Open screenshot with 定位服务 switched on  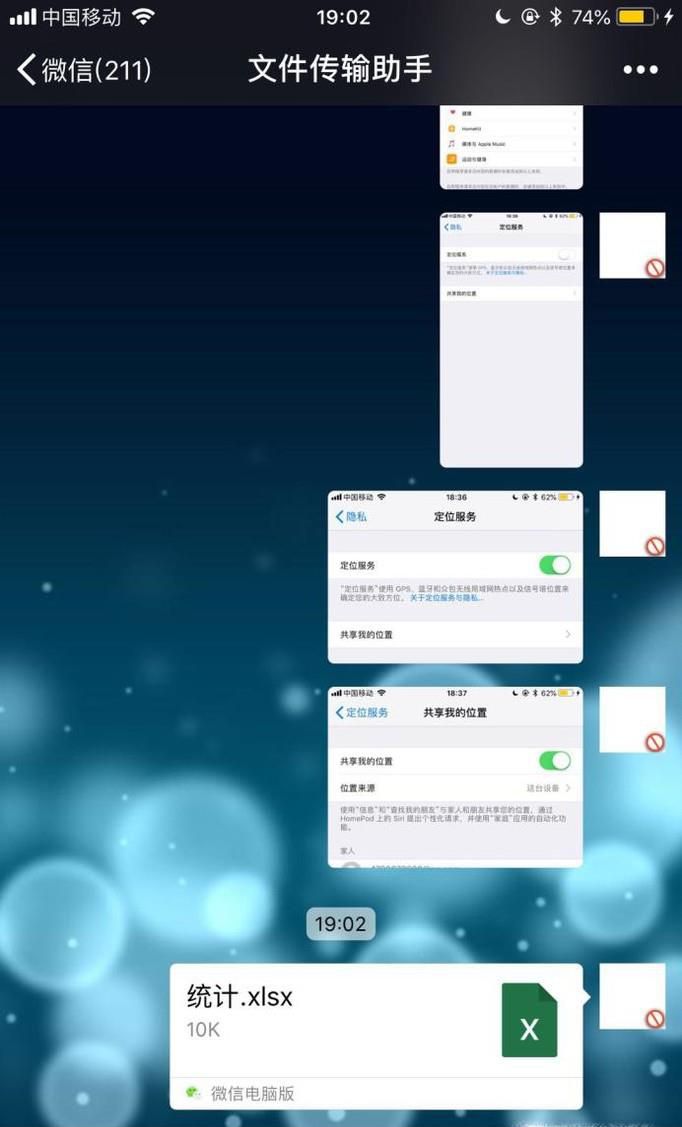pyautogui.click(x=455, y=577)
